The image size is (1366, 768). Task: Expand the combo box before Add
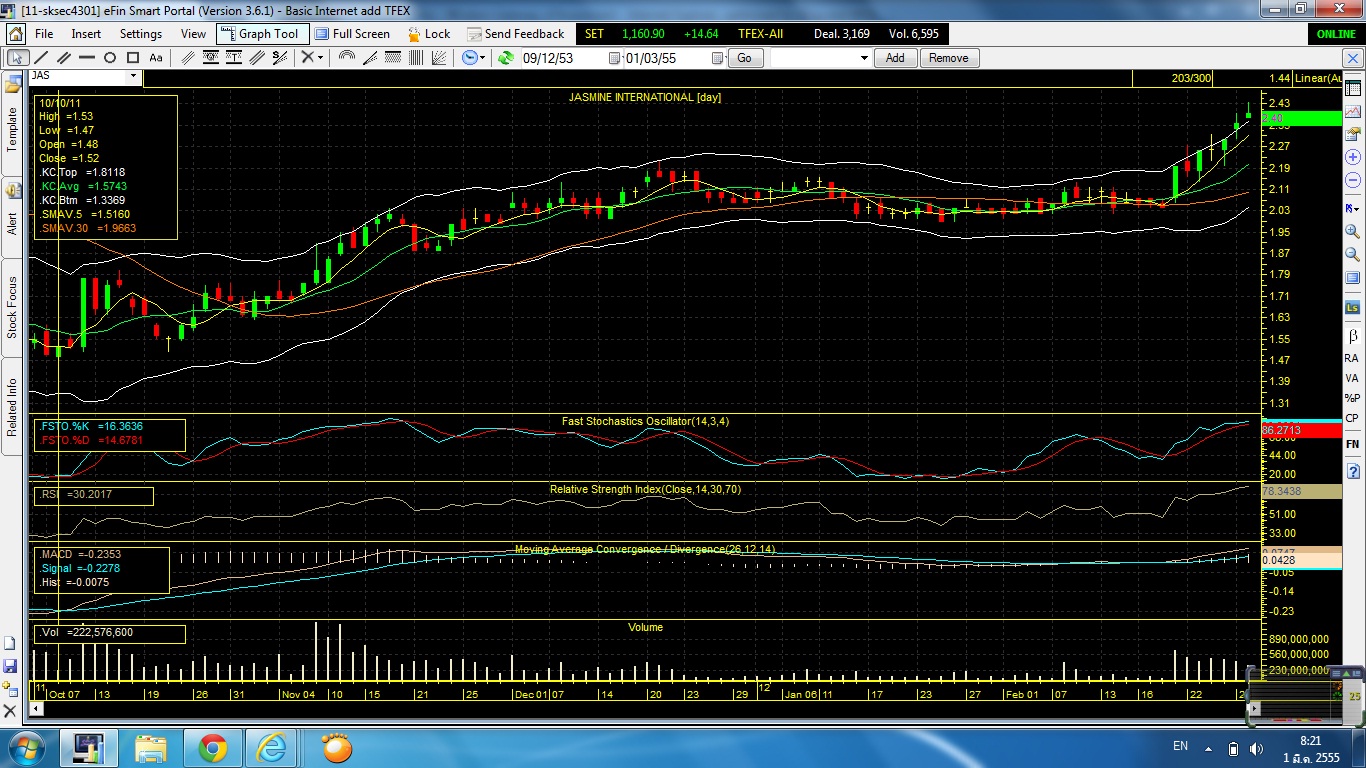[864, 58]
